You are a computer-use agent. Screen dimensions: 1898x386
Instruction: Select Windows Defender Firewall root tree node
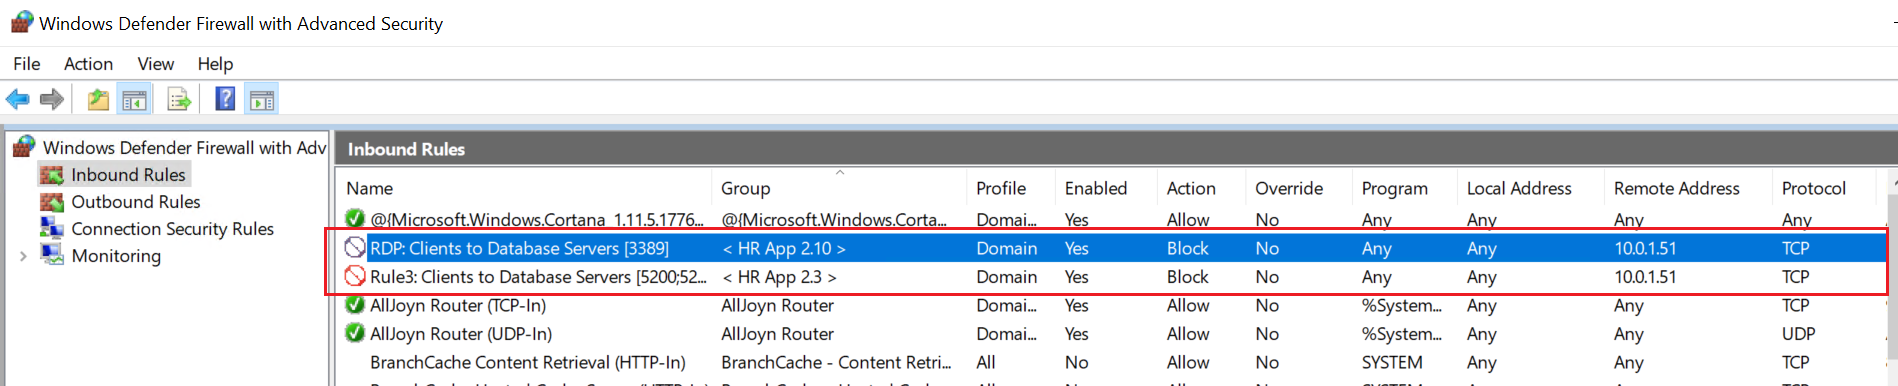point(185,147)
